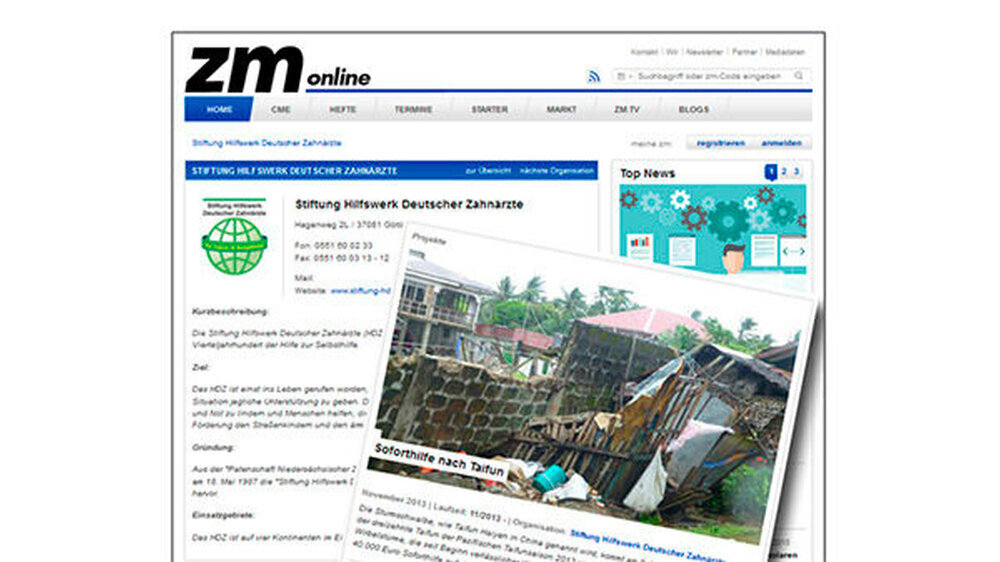This screenshot has width=1000, height=562.
Task: Go to the TERMINE tab
Action: 413,109
